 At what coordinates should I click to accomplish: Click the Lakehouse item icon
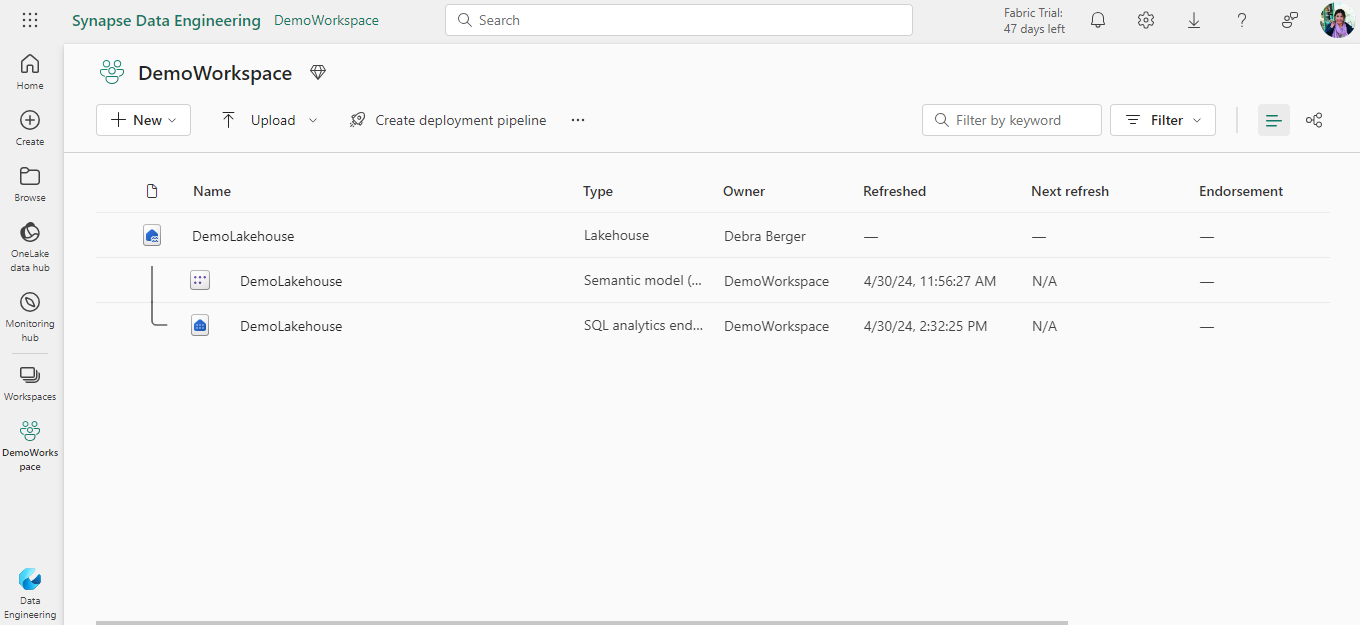(151, 236)
